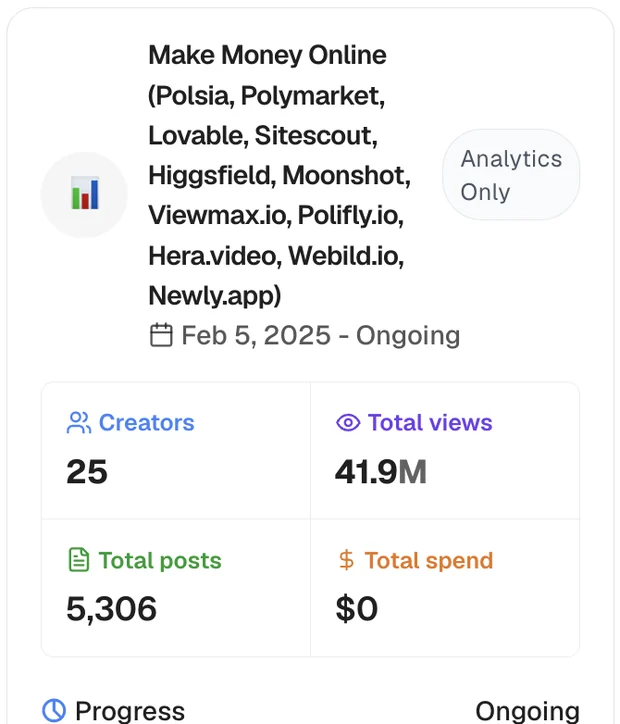620x724 pixels.
Task: Click the calendar icon beside Feb 5, 2025
Action: coord(161,335)
